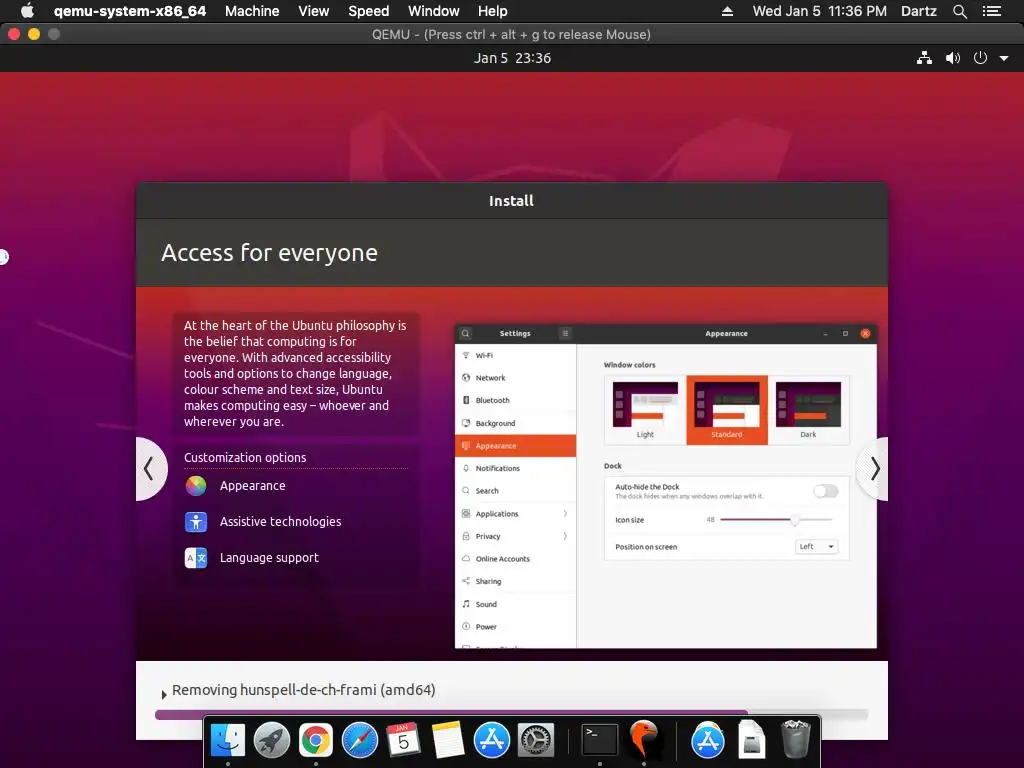This screenshot has width=1024, height=768.
Task: Open the Apple menu
Action: pyautogui.click(x=27, y=11)
